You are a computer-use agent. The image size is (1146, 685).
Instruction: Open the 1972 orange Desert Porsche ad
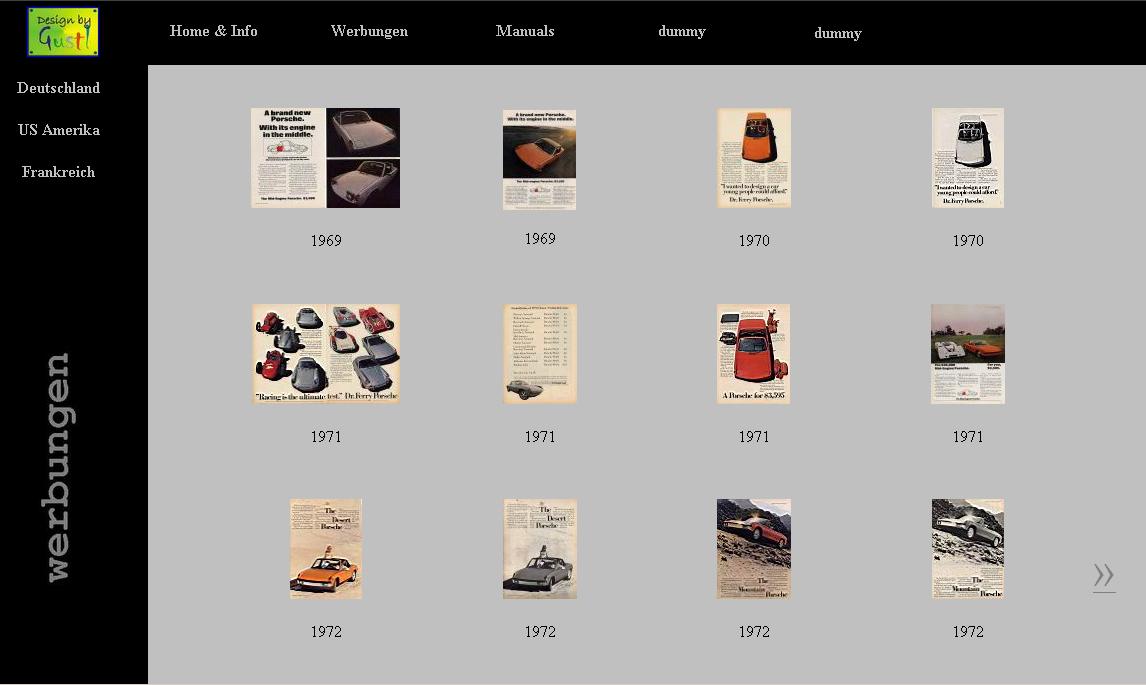[325, 549]
